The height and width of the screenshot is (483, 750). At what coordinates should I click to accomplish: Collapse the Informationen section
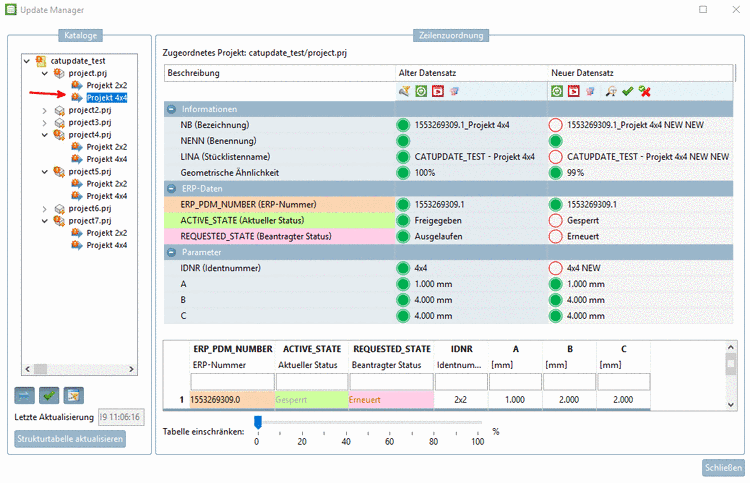[x=172, y=109]
